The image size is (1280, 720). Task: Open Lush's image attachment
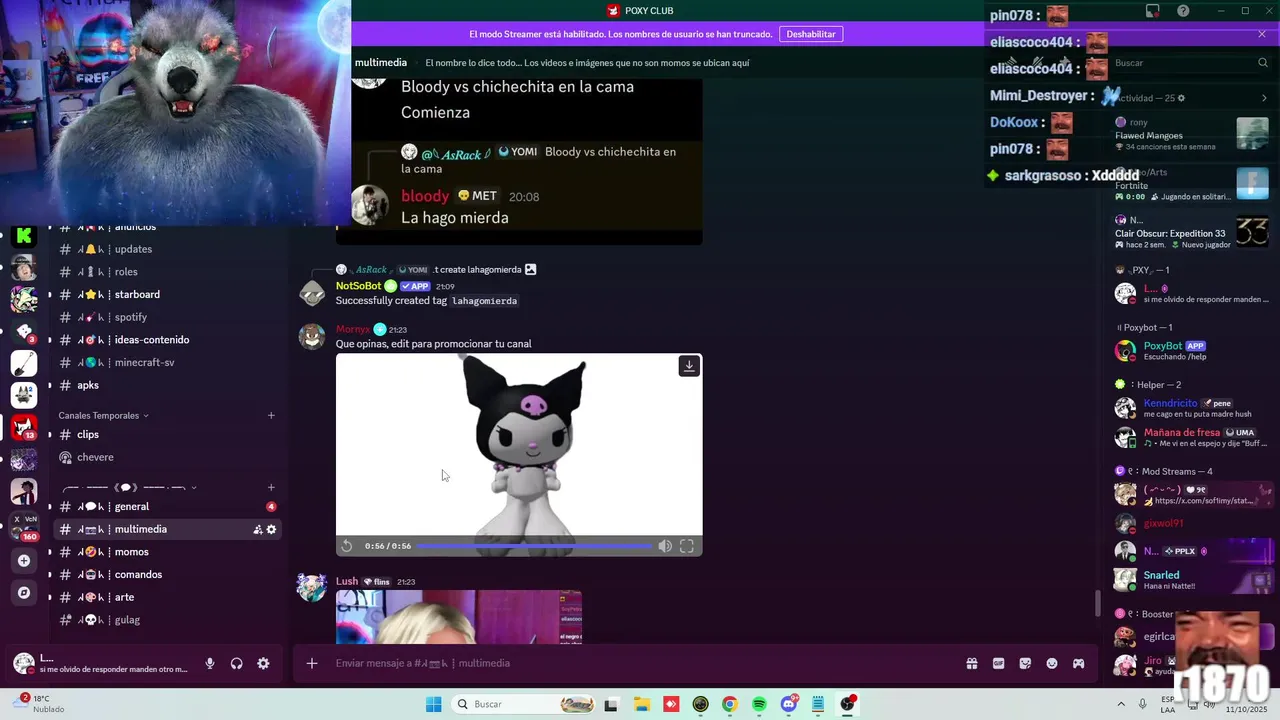pyautogui.click(x=459, y=617)
